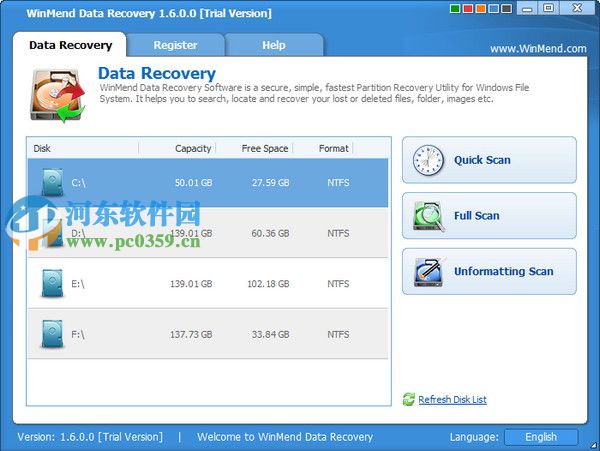Click the 102.18 GB free space cell
Image resolution: width=600 pixels, height=451 pixels.
click(268, 283)
